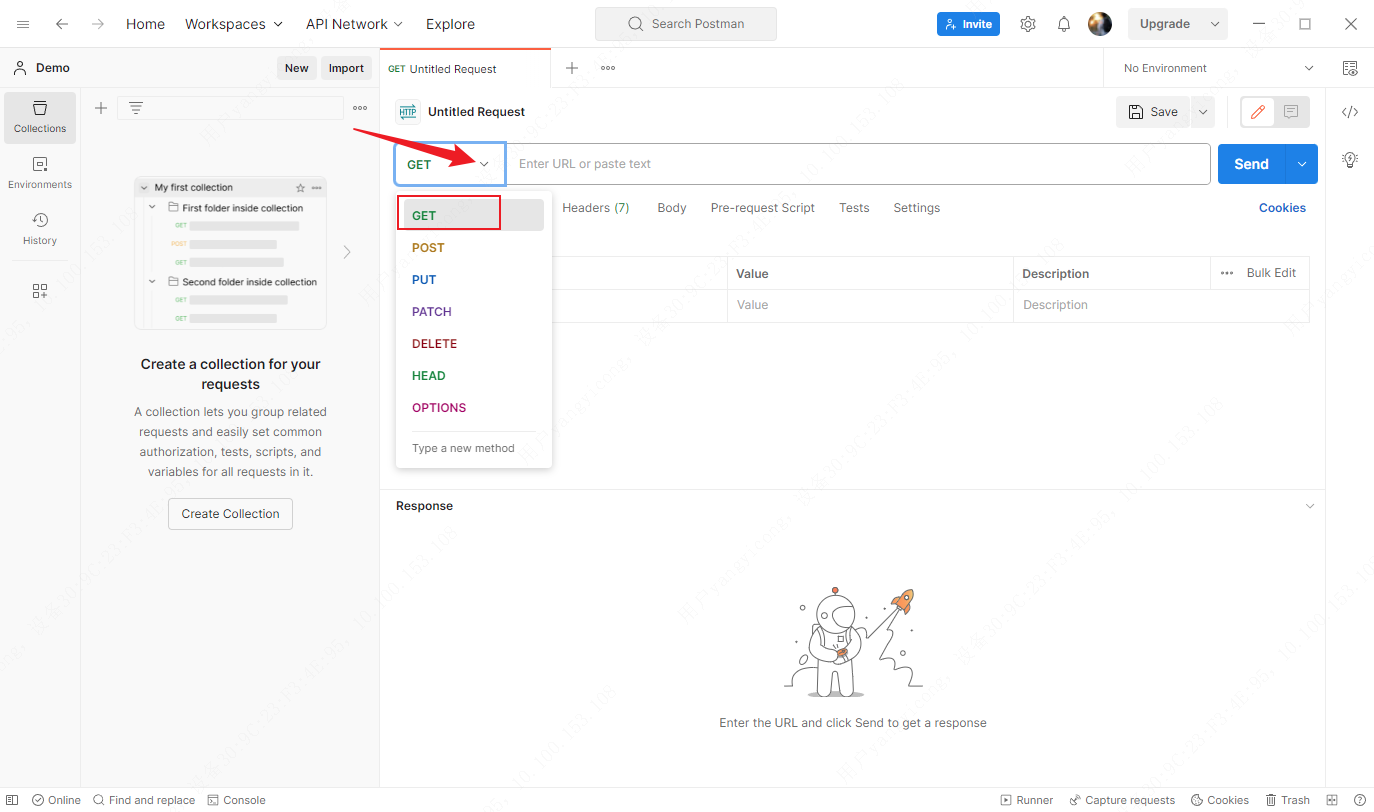This screenshot has width=1374, height=812.
Task: Add a new collection with the plus icon
Action: [101, 108]
